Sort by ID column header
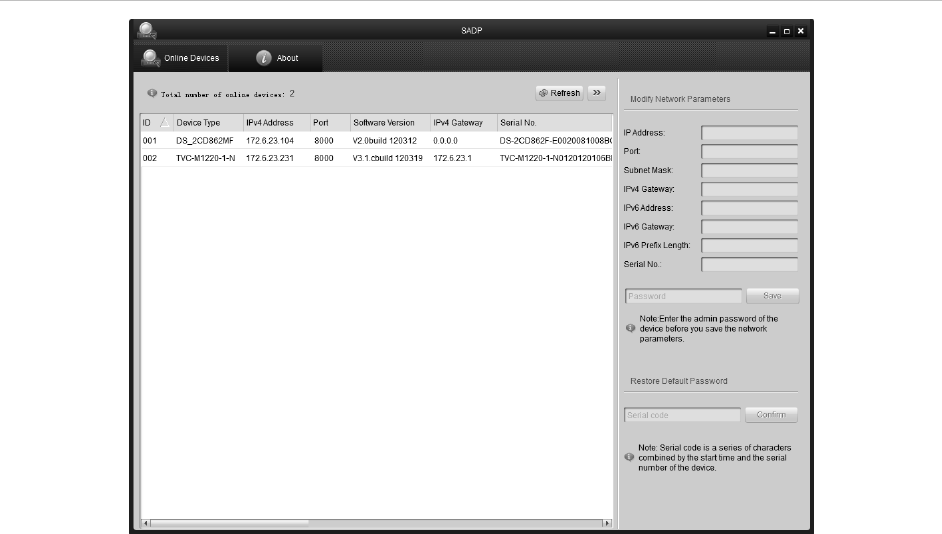This screenshot has height=534, width=942. point(156,123)
